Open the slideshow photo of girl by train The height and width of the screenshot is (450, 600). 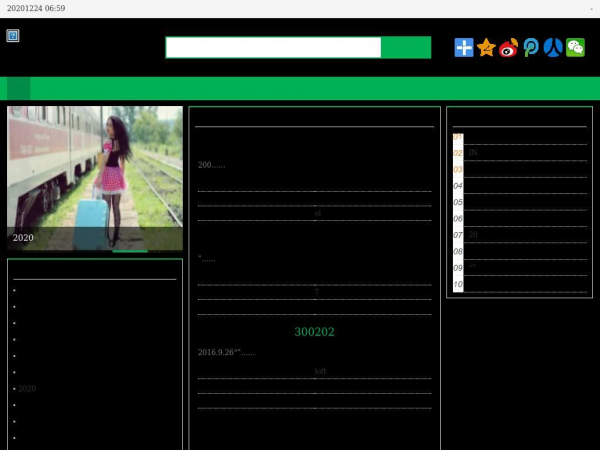(x=95, y=178)
